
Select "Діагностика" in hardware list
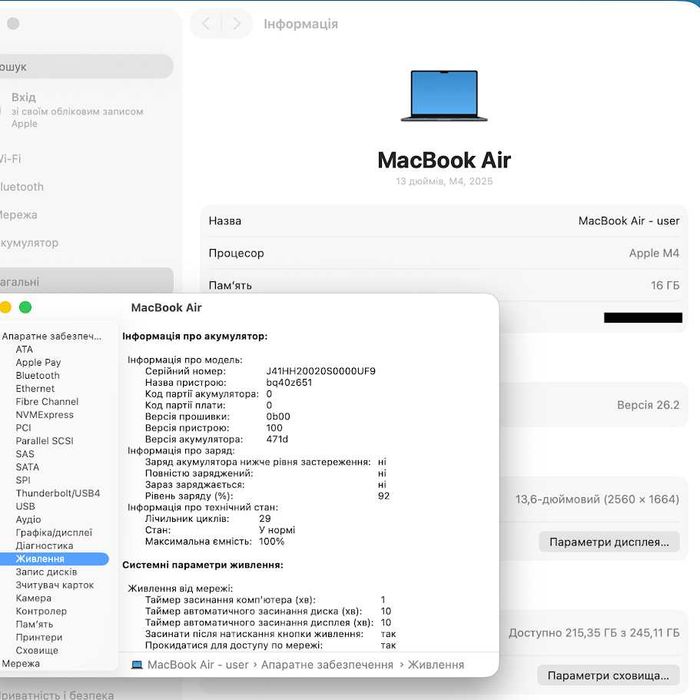pos(44,546)
